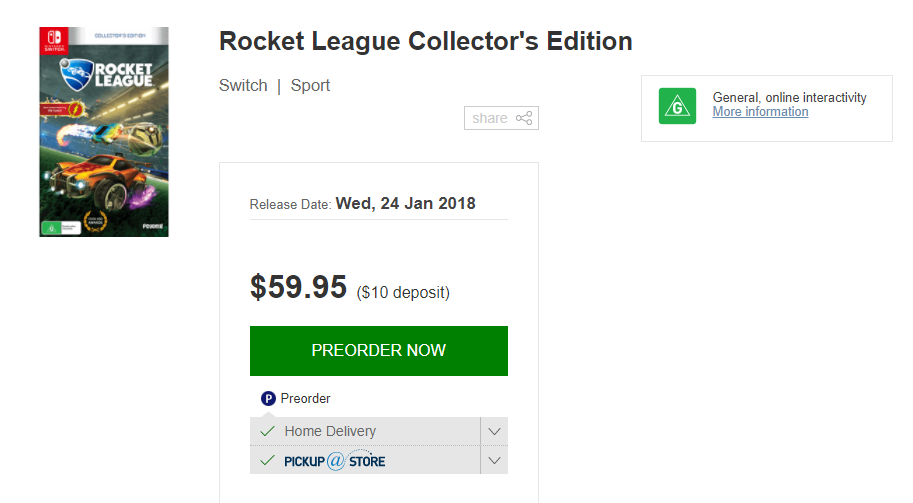Click the release date Wed, 24 Jan 2018
The height and width of the screenshot is (503, 913).
pos(405,203)
